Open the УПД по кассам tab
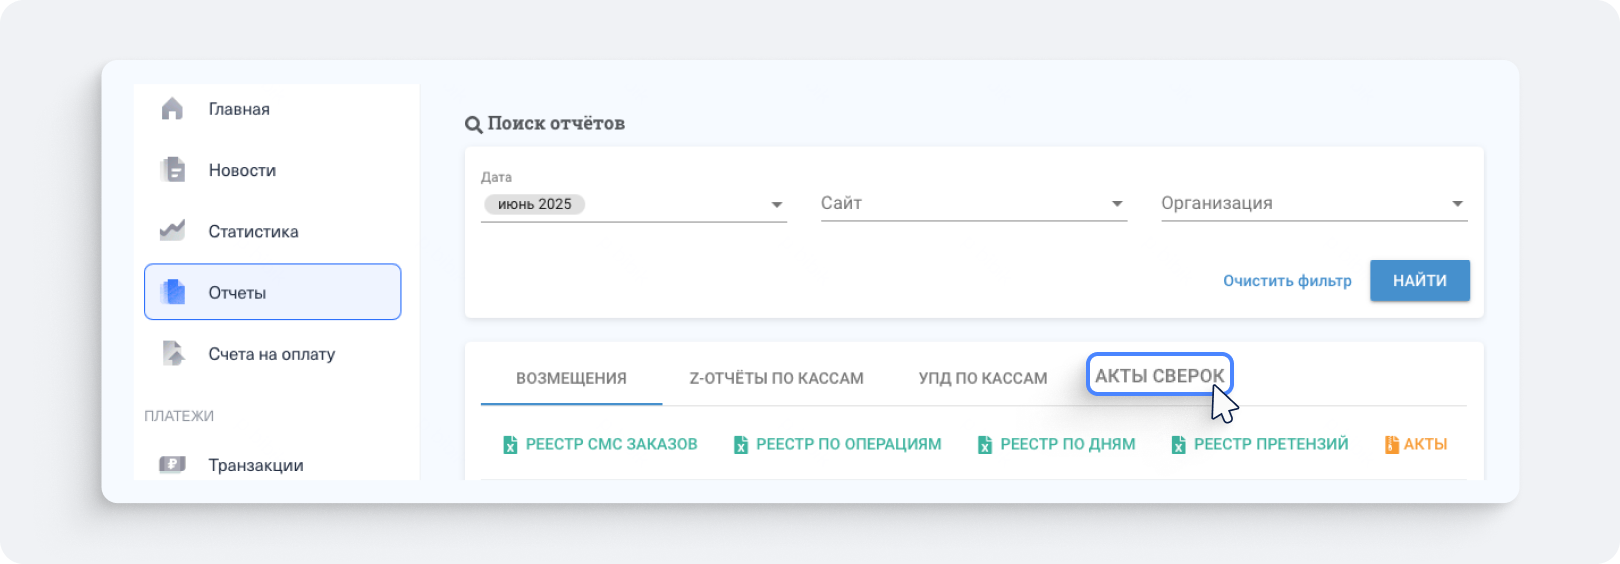Viewport: 1620px width, 564px height. point(982,378)
